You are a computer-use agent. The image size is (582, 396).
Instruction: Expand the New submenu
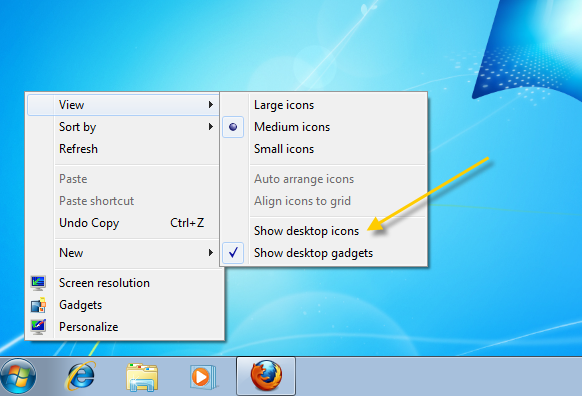coord(123,253)
